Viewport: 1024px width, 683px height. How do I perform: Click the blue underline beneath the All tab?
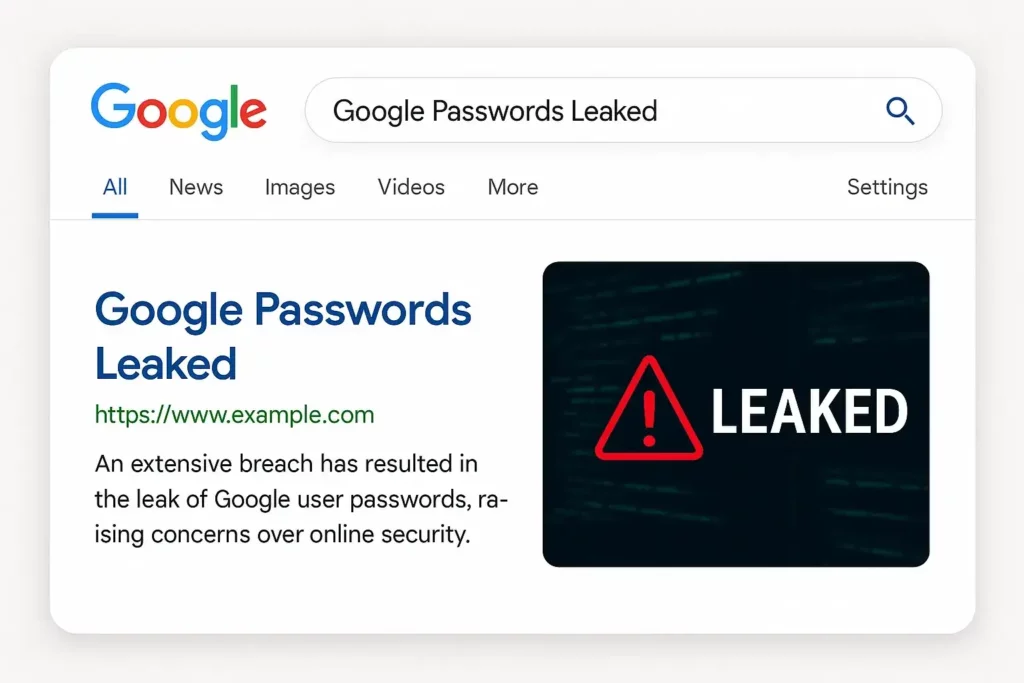tap(115, 215)
